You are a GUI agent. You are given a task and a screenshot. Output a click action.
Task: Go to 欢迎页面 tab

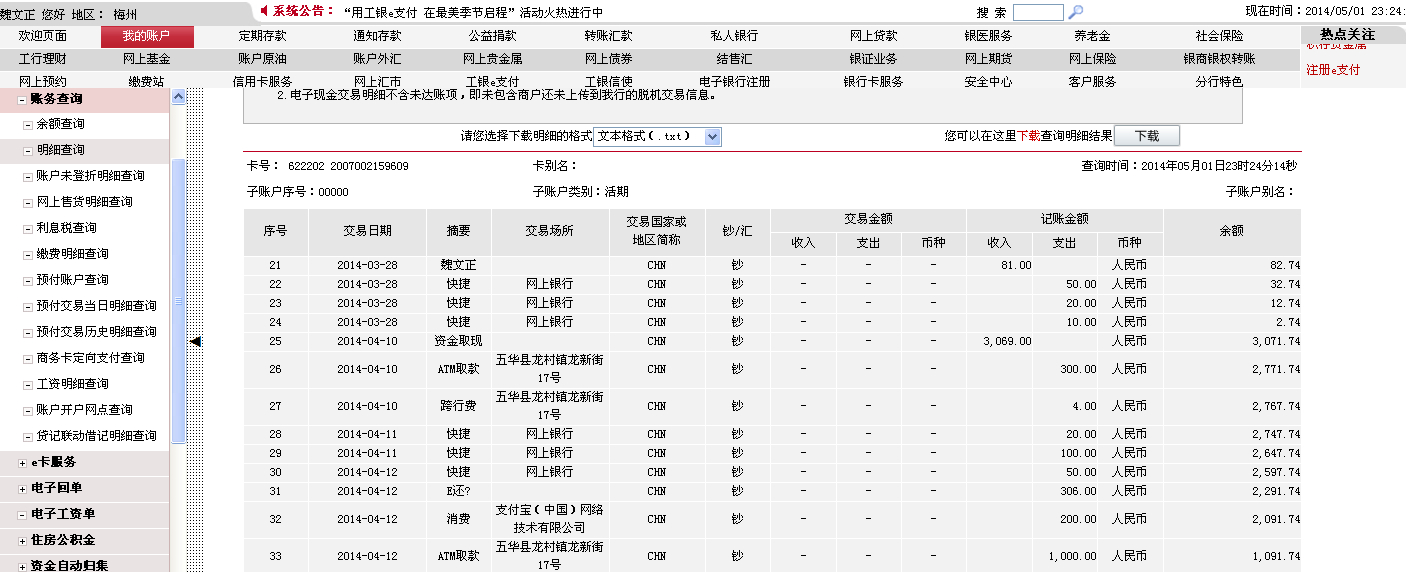[x=43, y=36]
